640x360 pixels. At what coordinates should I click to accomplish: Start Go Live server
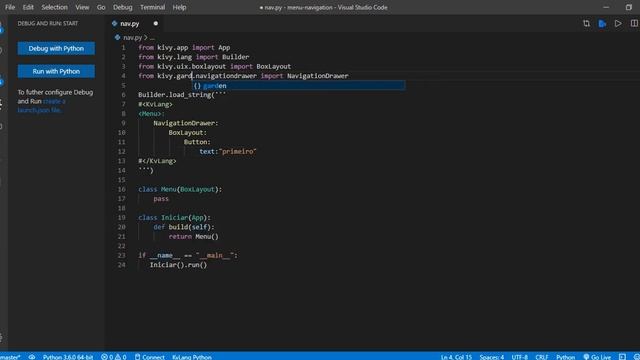[x=597, y=357]
